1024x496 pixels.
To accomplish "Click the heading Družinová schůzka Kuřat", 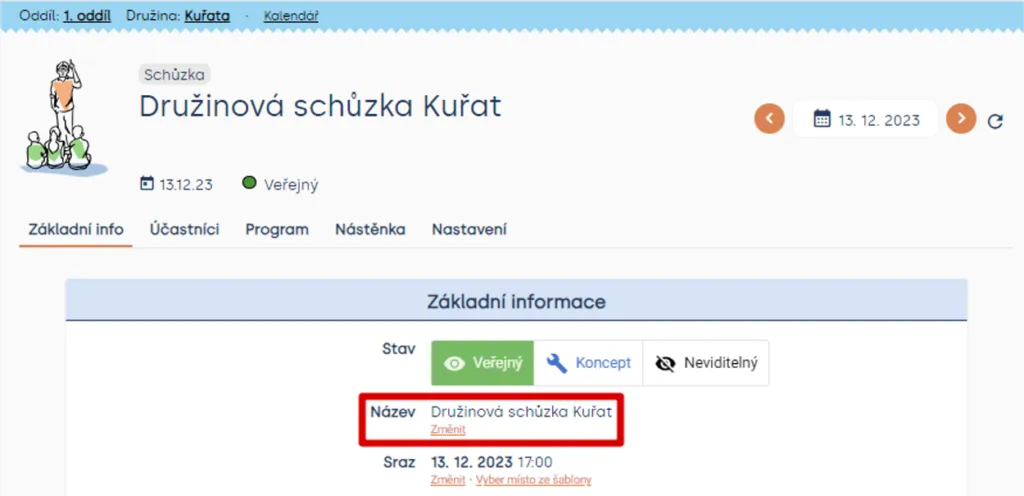I will (x=320, y=106).
